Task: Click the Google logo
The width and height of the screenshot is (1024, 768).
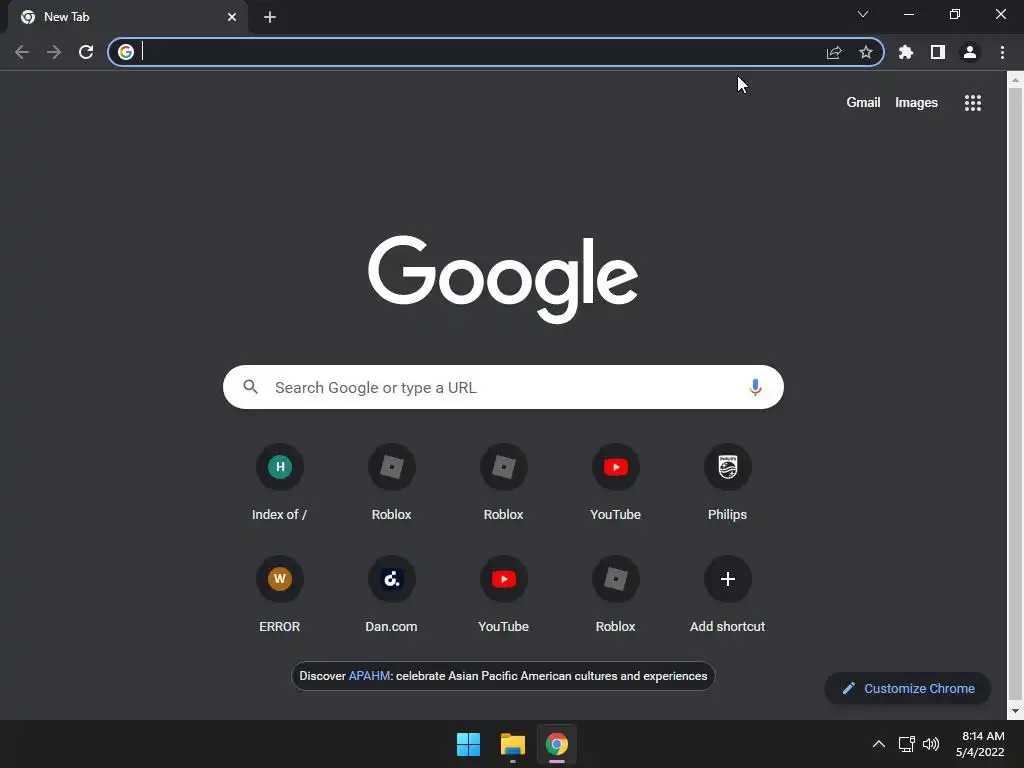Action: click(503, 279)
